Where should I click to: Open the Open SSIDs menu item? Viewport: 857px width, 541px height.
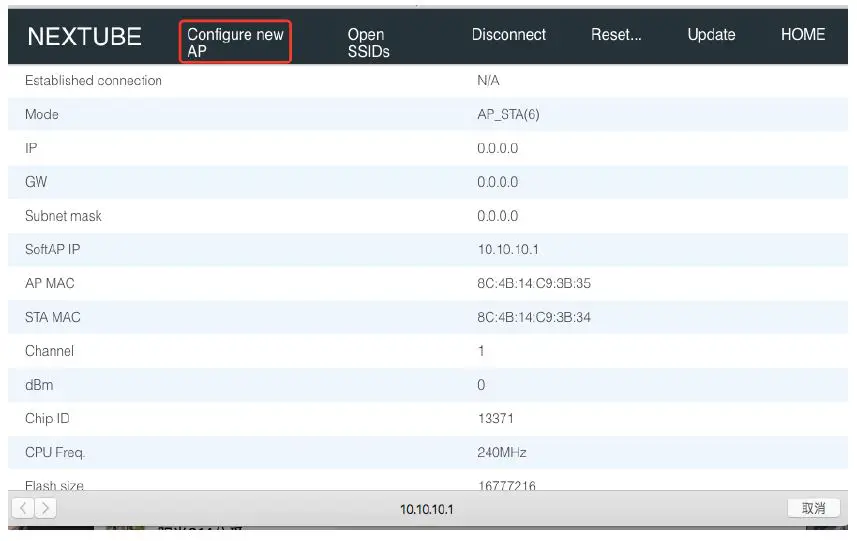point(368,42)
